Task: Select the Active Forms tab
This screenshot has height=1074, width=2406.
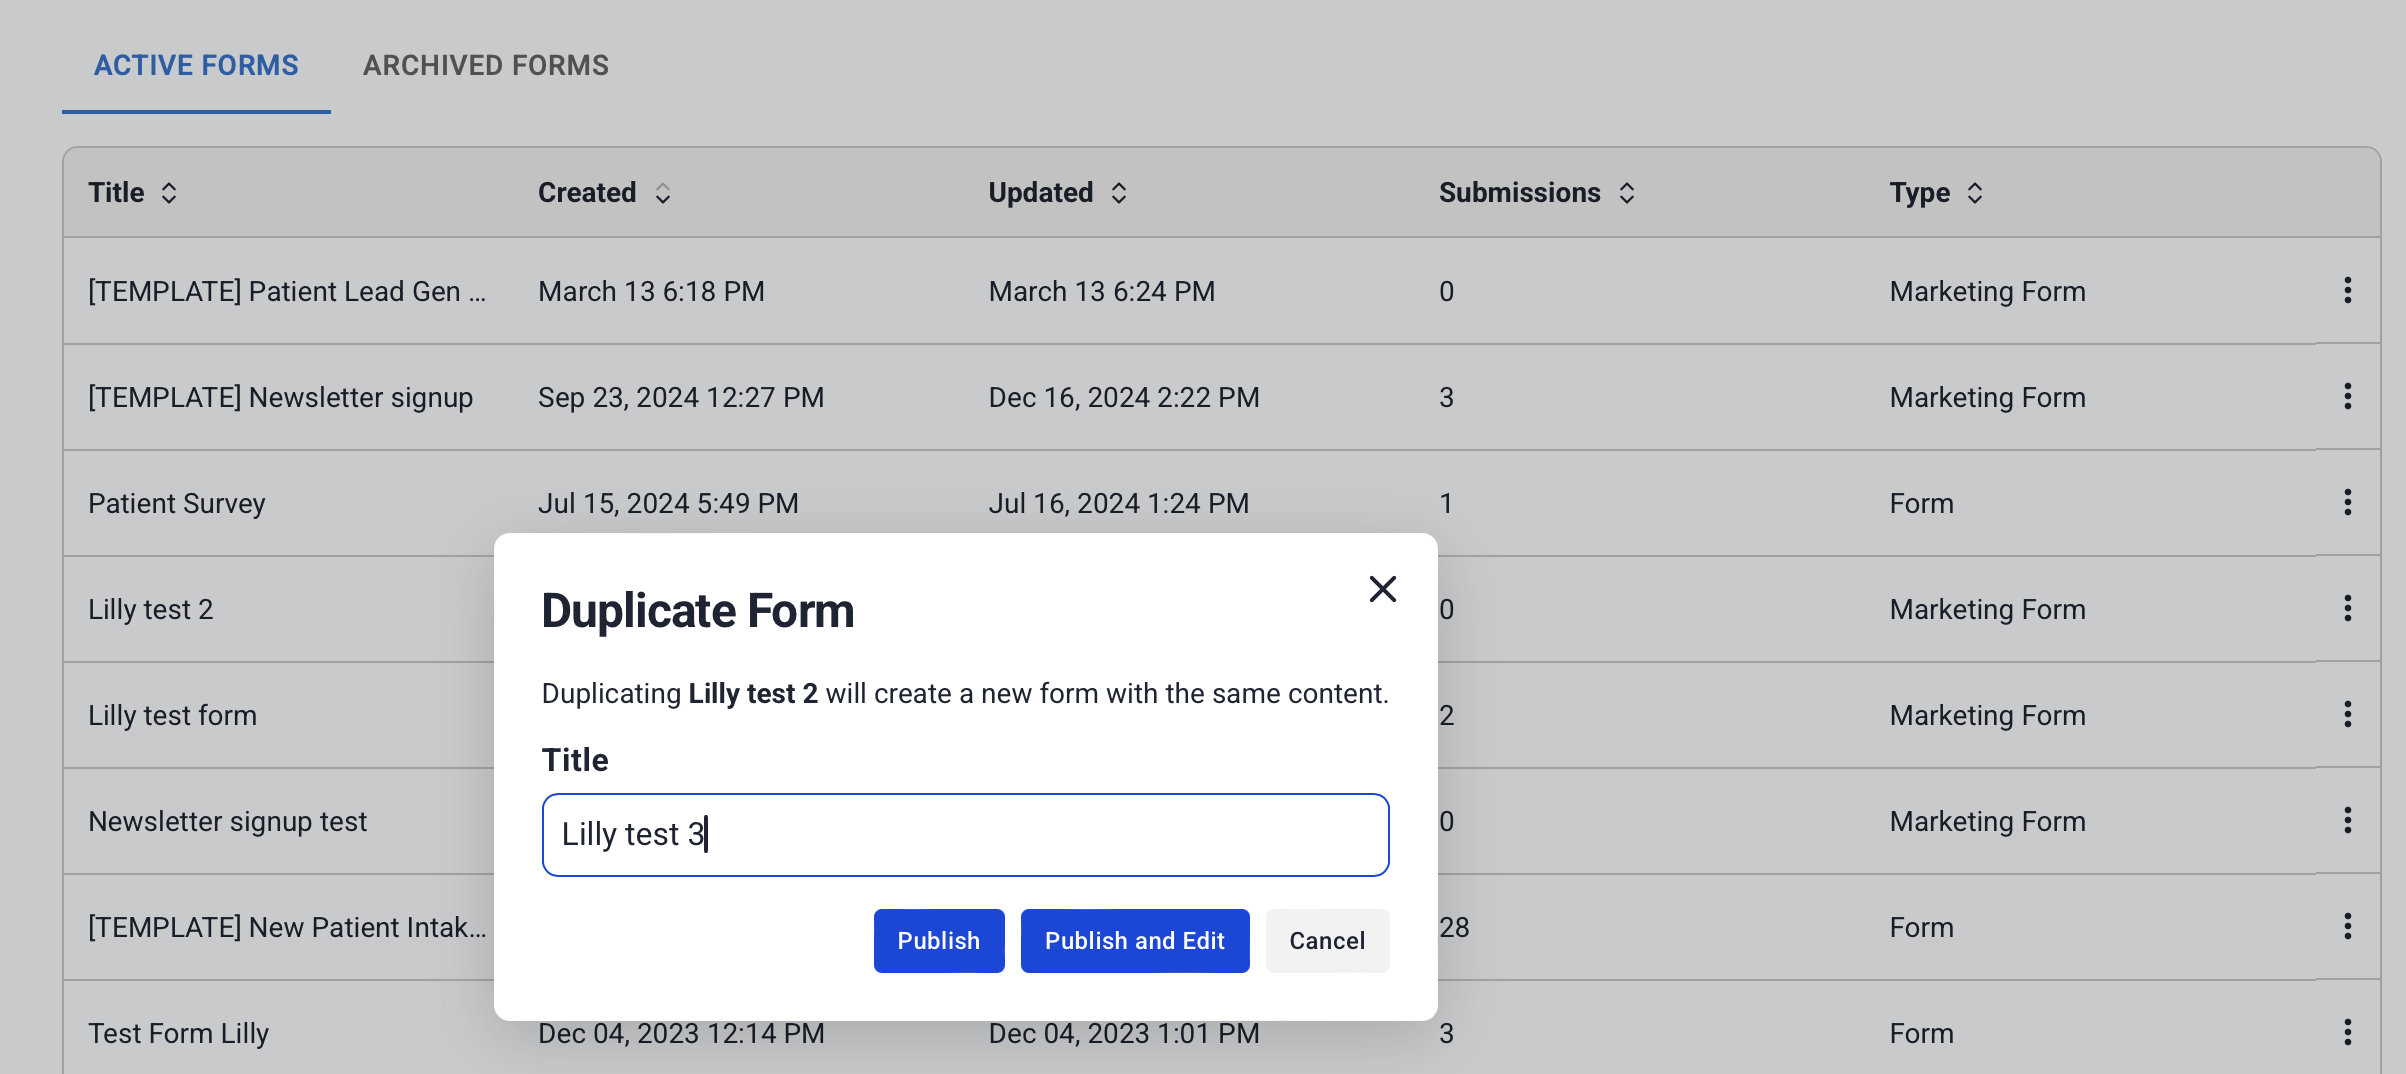Action: pos(196,66)
